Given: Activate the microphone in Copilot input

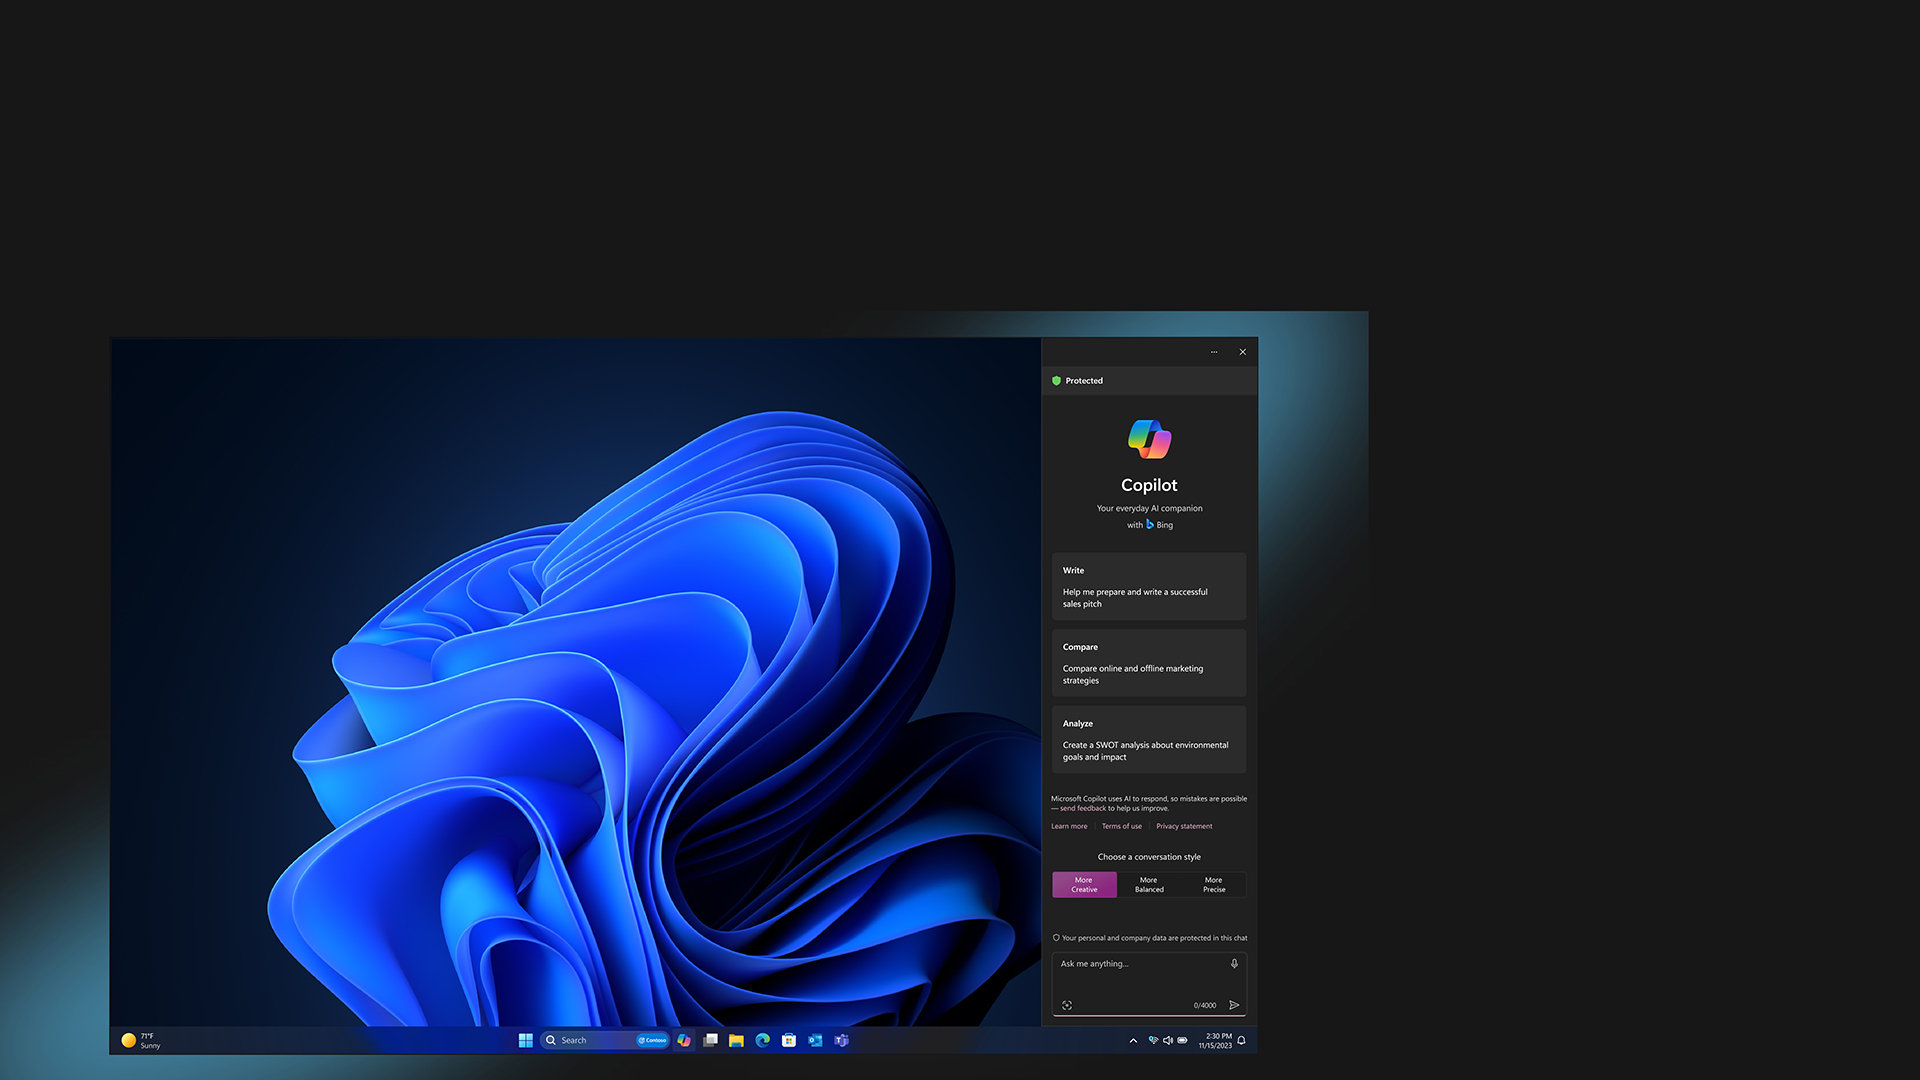Looking at the screenshot, I should (x=1234, y=963).
